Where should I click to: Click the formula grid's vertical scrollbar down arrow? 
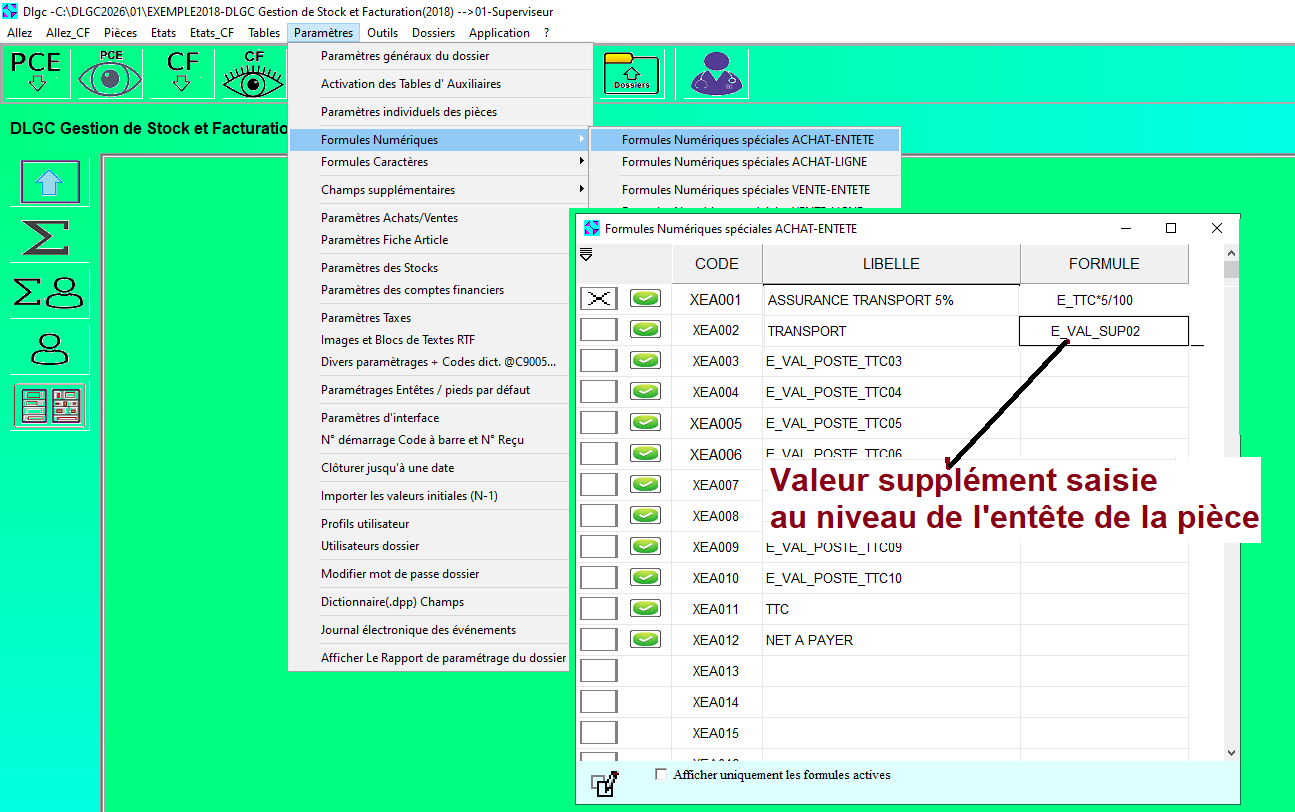coord(1231,752)
